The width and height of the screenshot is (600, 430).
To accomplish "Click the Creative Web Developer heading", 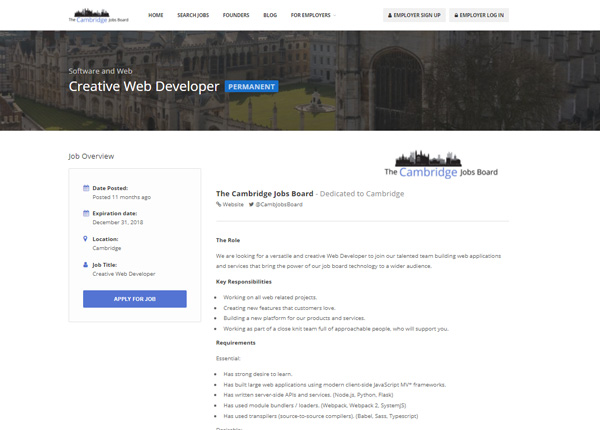I will pyautogui.click(x=144, y=86).
